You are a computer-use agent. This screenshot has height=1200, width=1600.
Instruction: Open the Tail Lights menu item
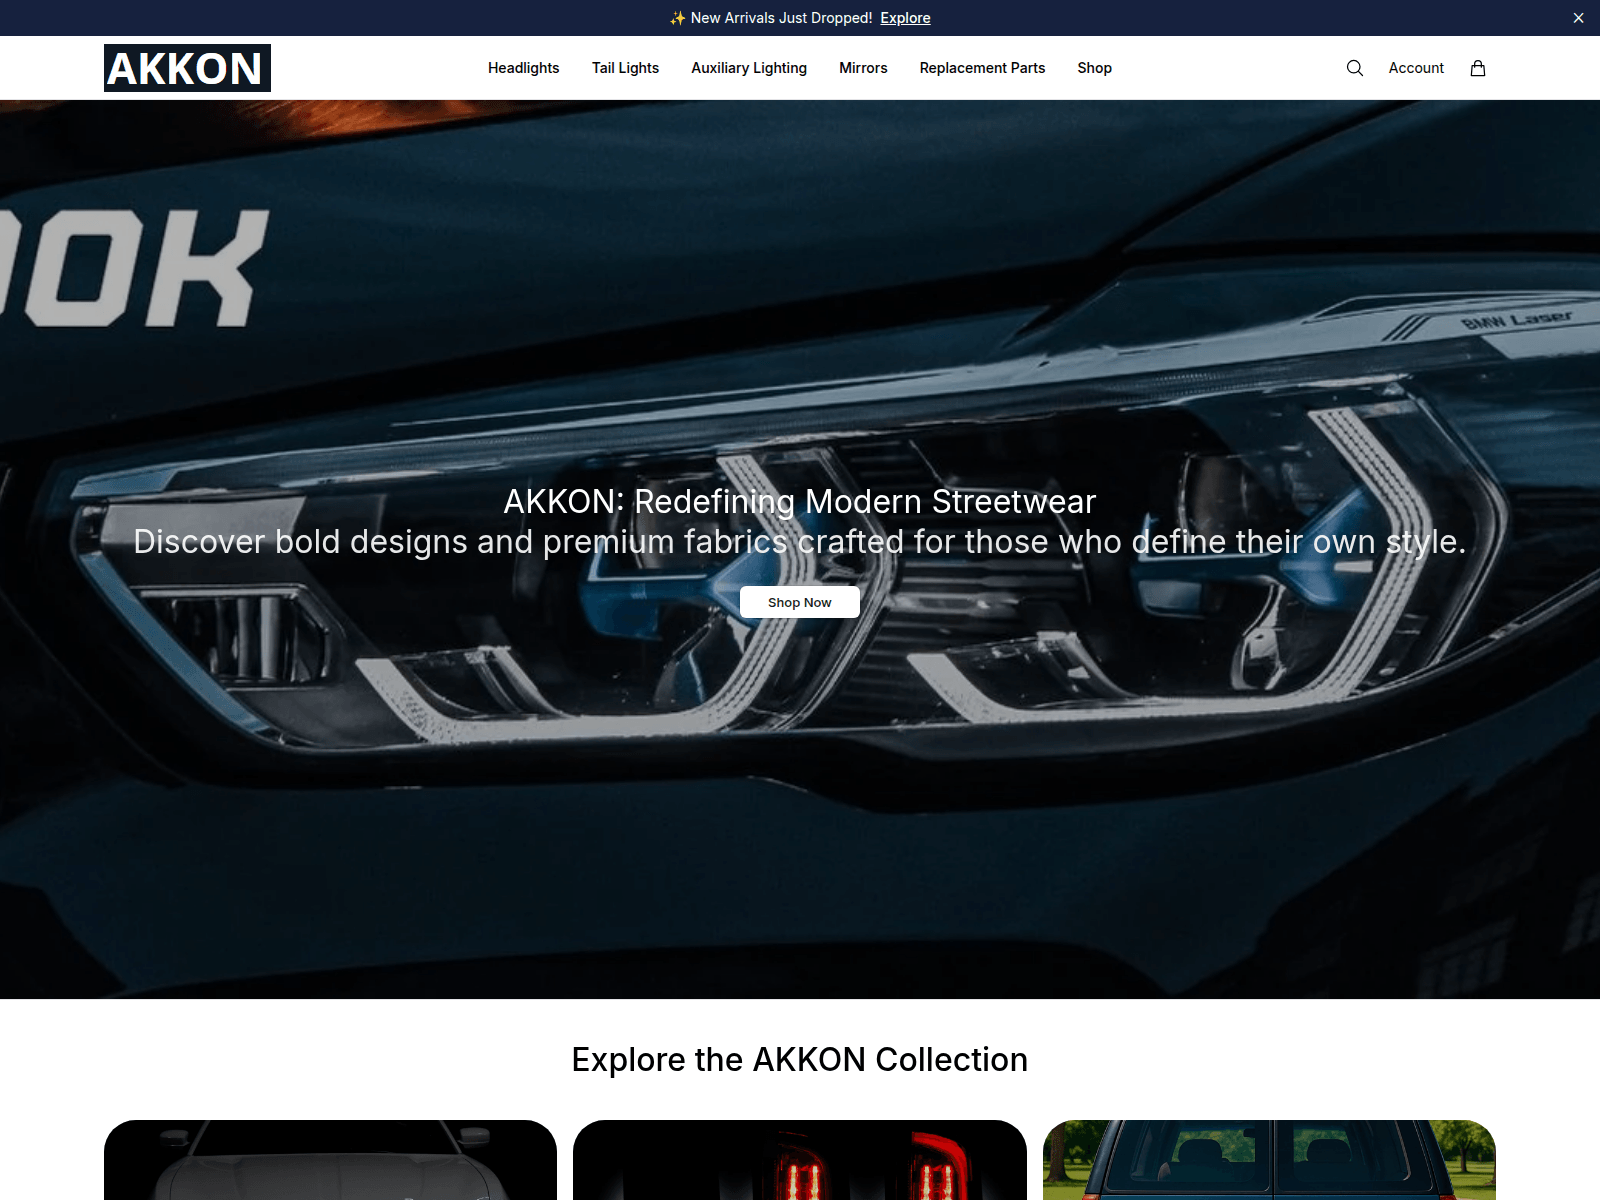(x=625, y=68)
